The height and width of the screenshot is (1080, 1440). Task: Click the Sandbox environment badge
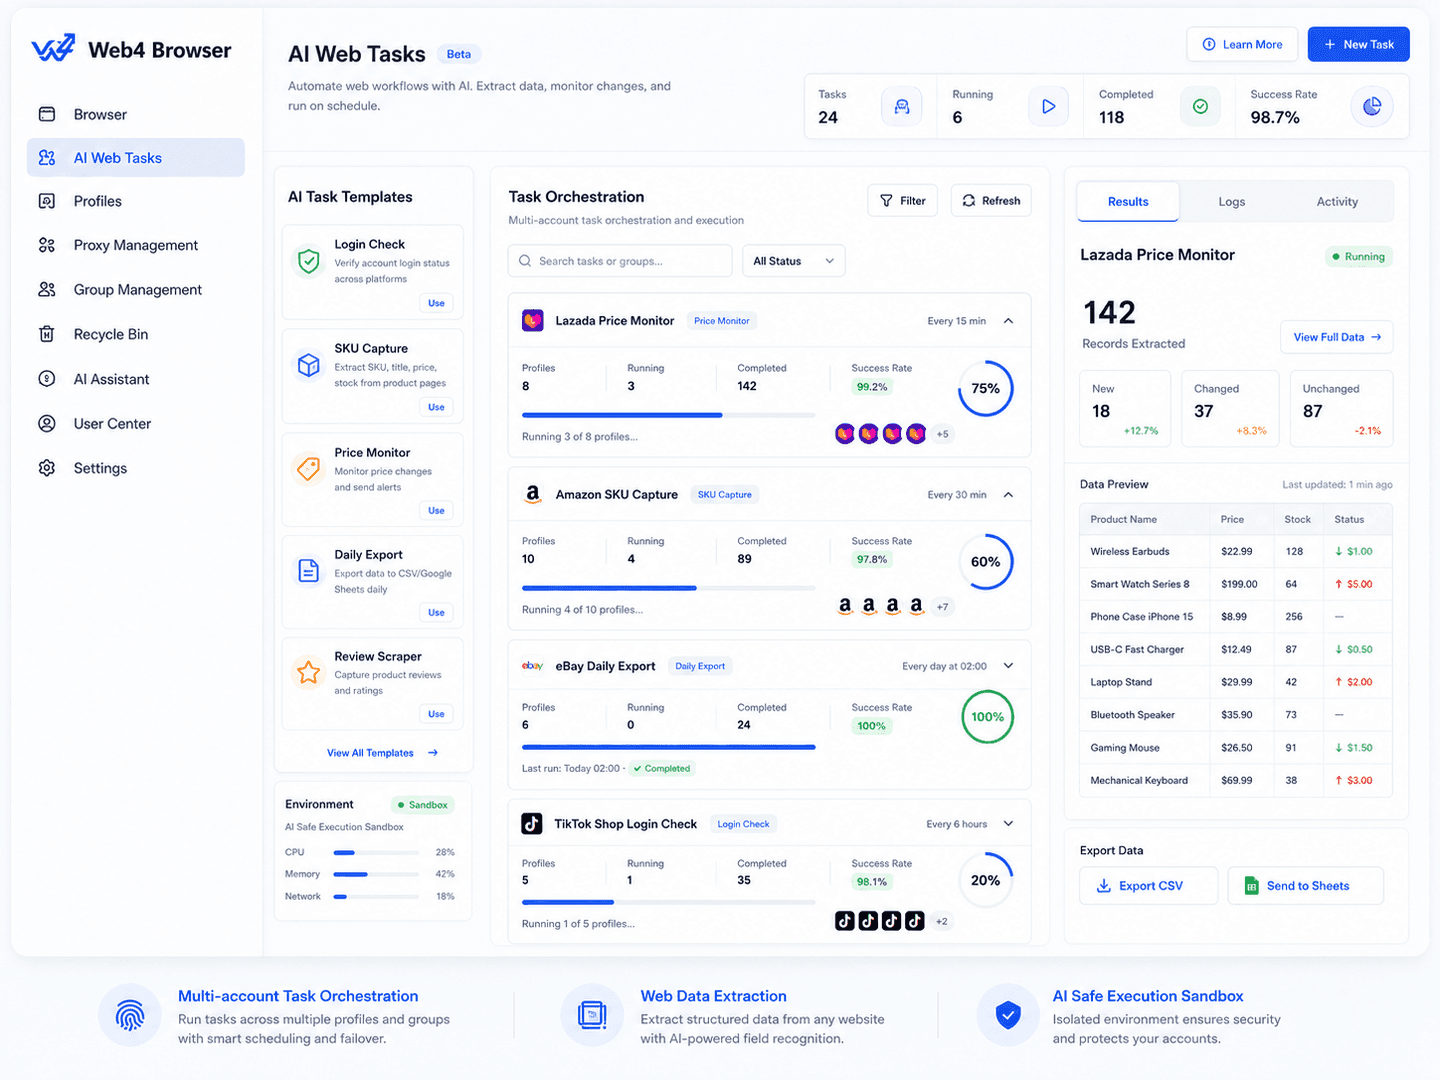[x=423, y=805]
